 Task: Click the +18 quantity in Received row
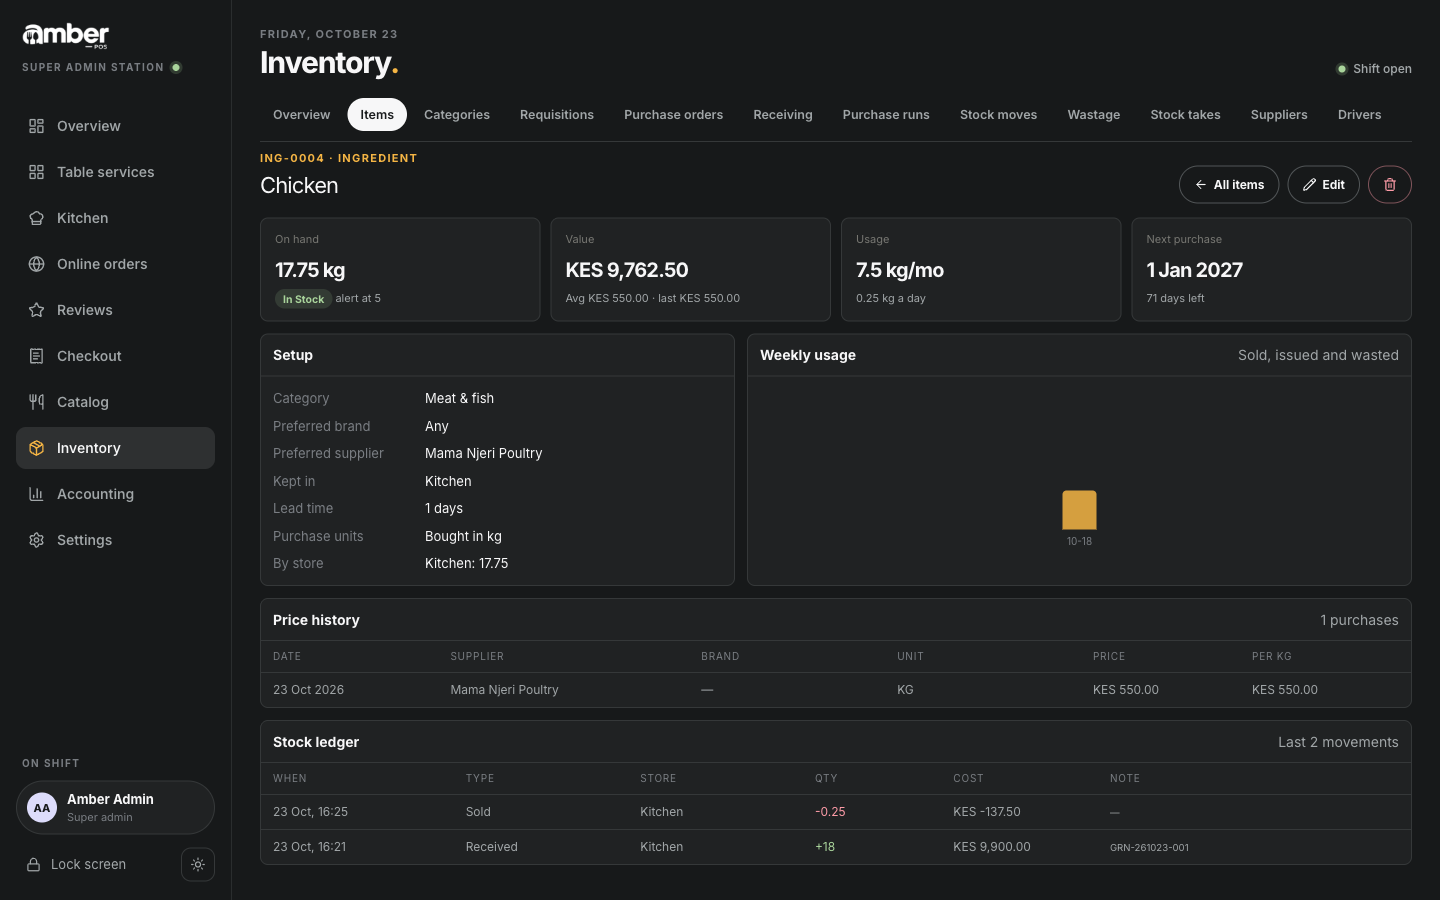click(825, 847)
